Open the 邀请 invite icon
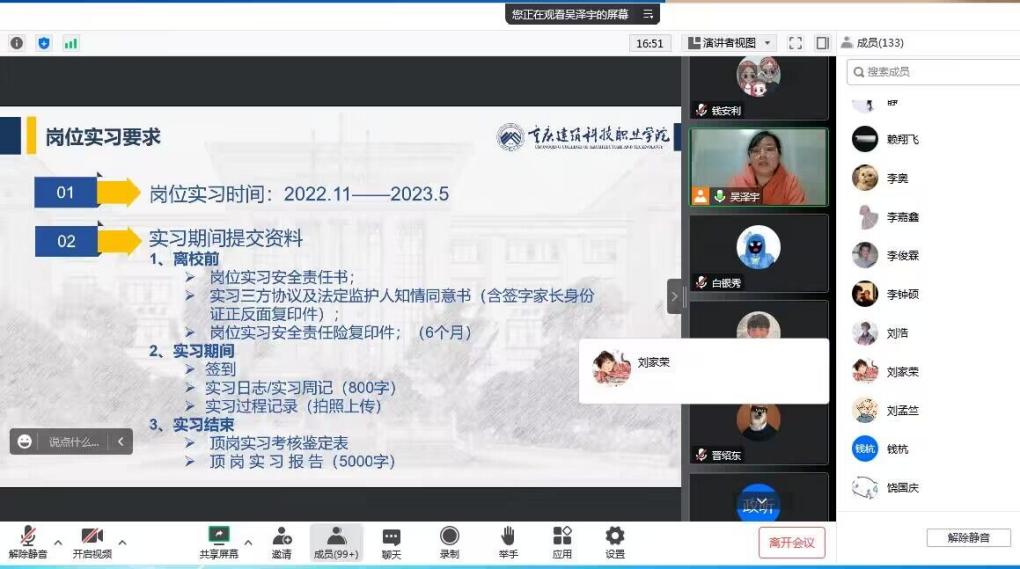The image size is (1020, 569). (x=282, y=542)
